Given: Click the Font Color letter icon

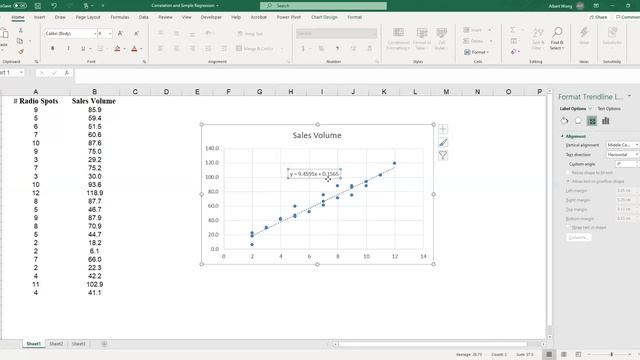Looking at the screenshot, I should (x=134, y=49).
